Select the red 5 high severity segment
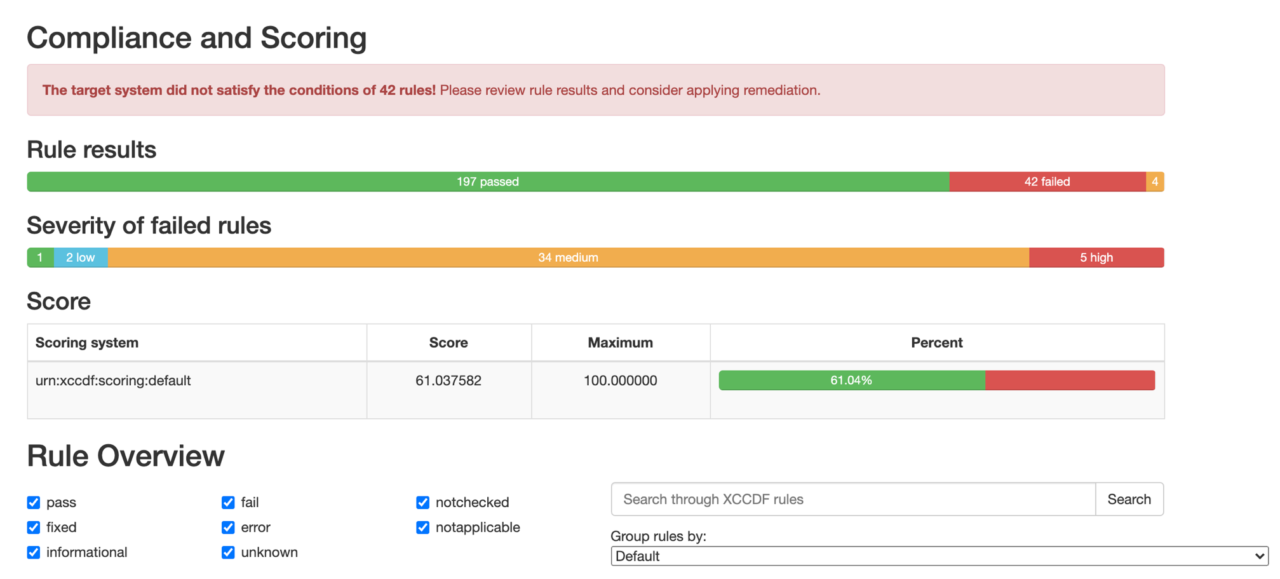The height and width of the screenshot is (579, 1280). (1096, 258)
